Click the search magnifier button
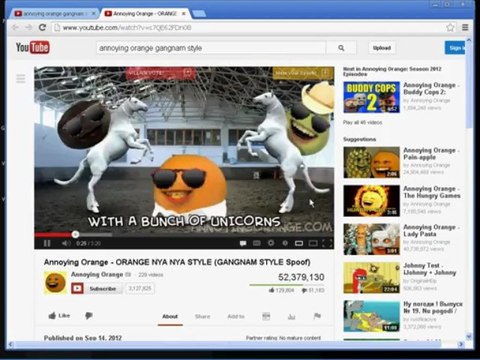This screenshot has width=480, height=360. [341, 48]
